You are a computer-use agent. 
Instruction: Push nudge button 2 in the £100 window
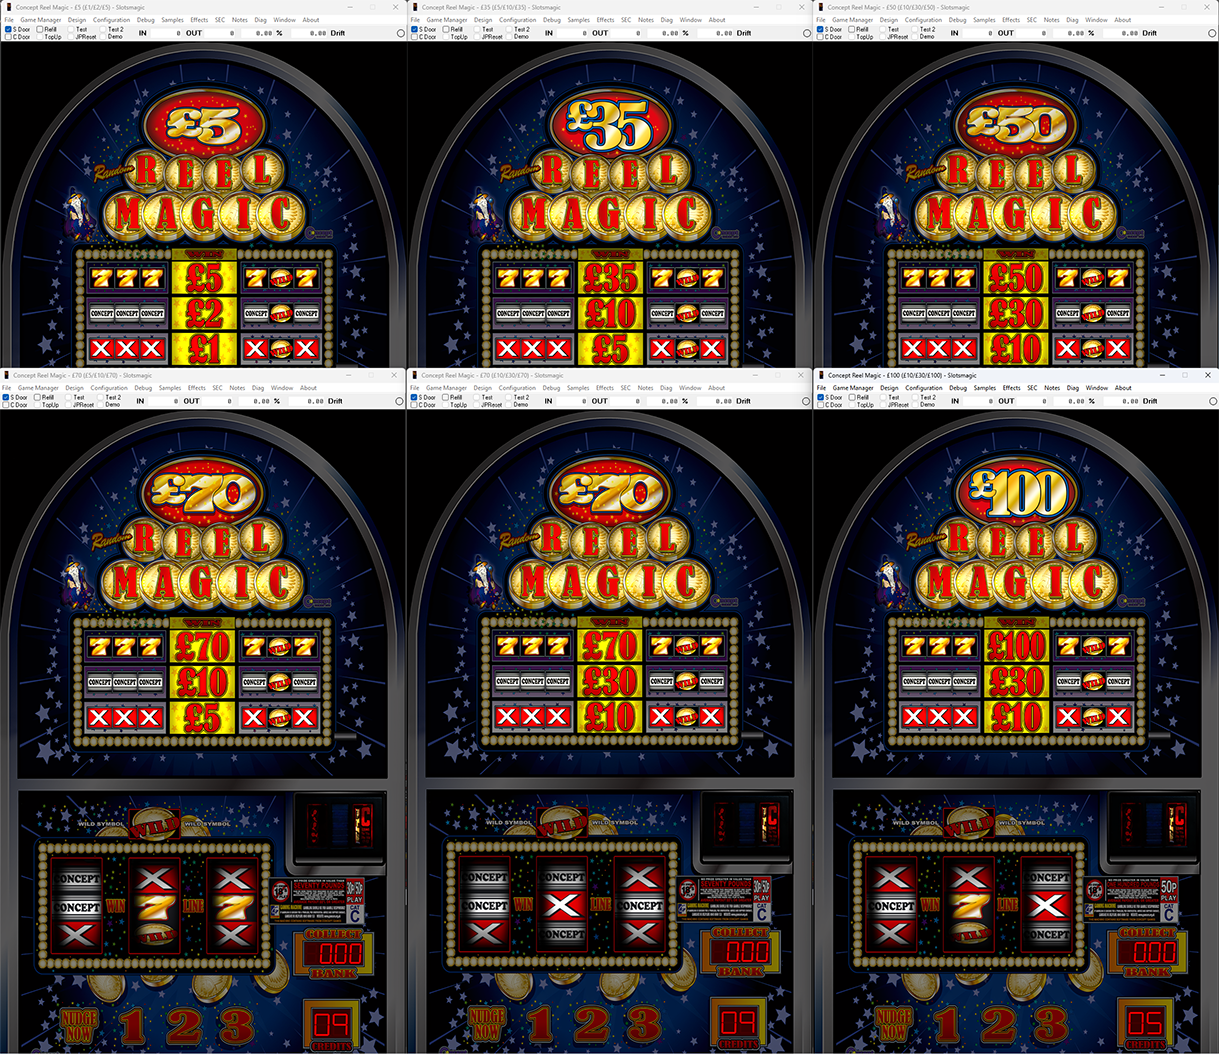coord(999,1025)
